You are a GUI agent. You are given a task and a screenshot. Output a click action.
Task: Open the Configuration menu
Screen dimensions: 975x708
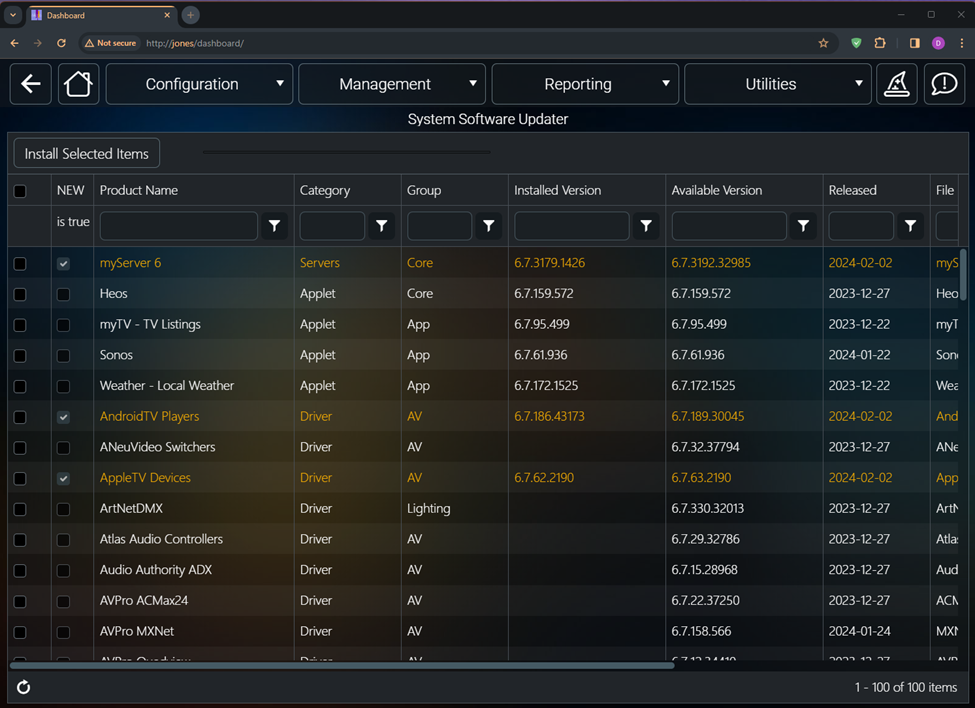coord(199,83)
